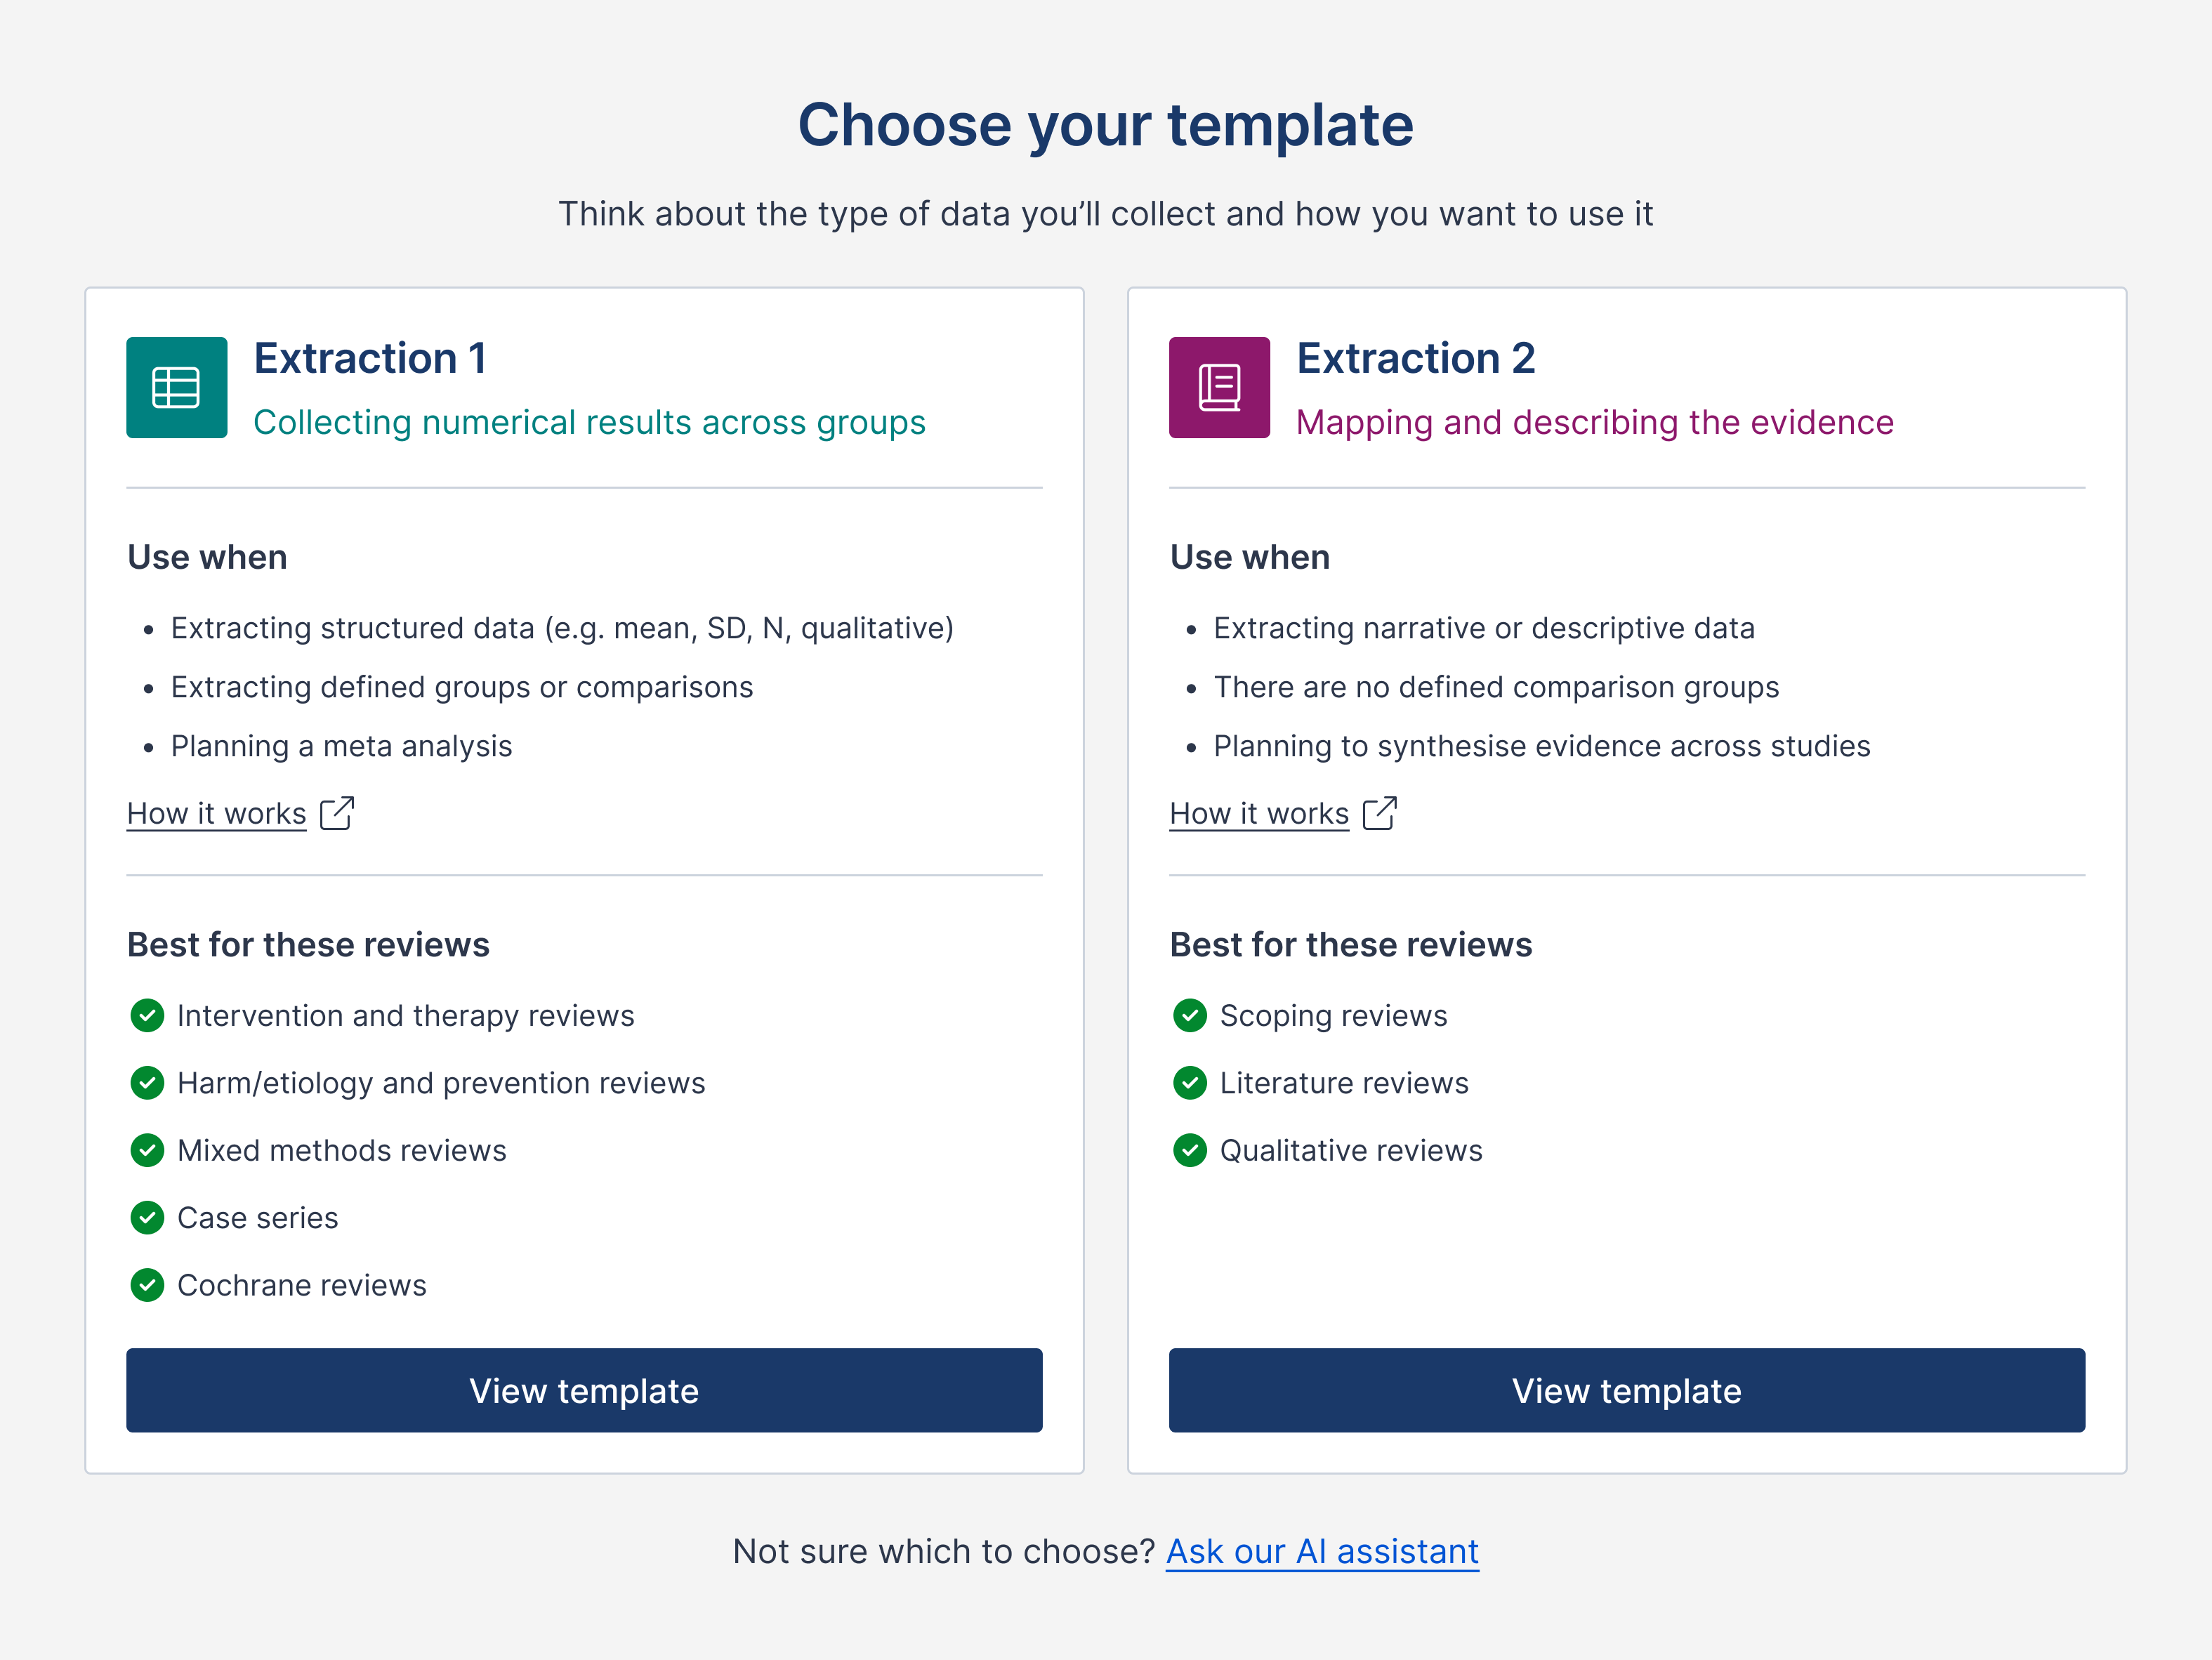Click the green checkmark next to Scoping reviews

click(x=1190, y=1015)
